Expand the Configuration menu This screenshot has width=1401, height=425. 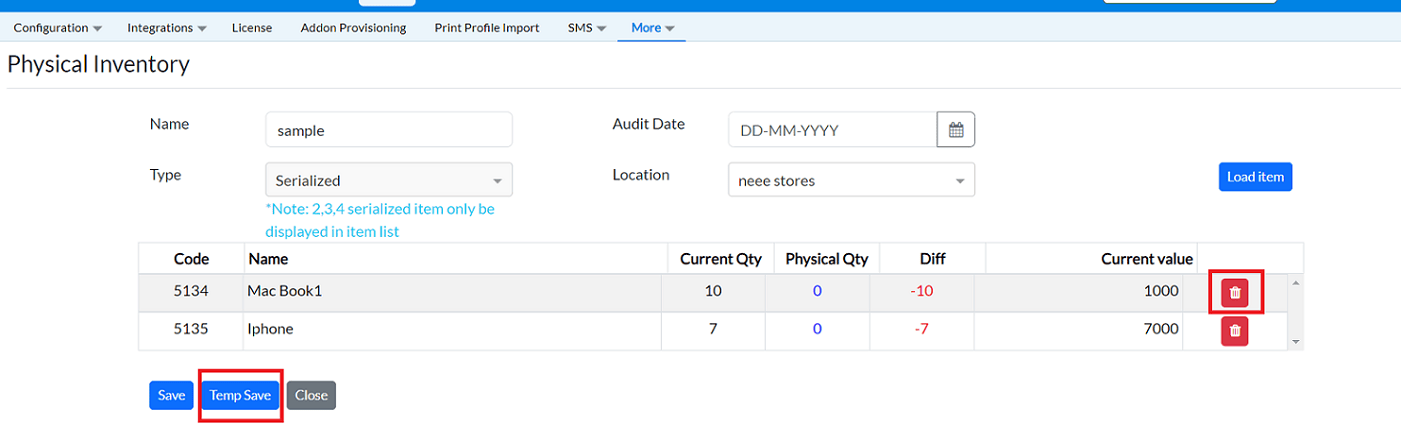pyautogui.click(x=58, y=28)
